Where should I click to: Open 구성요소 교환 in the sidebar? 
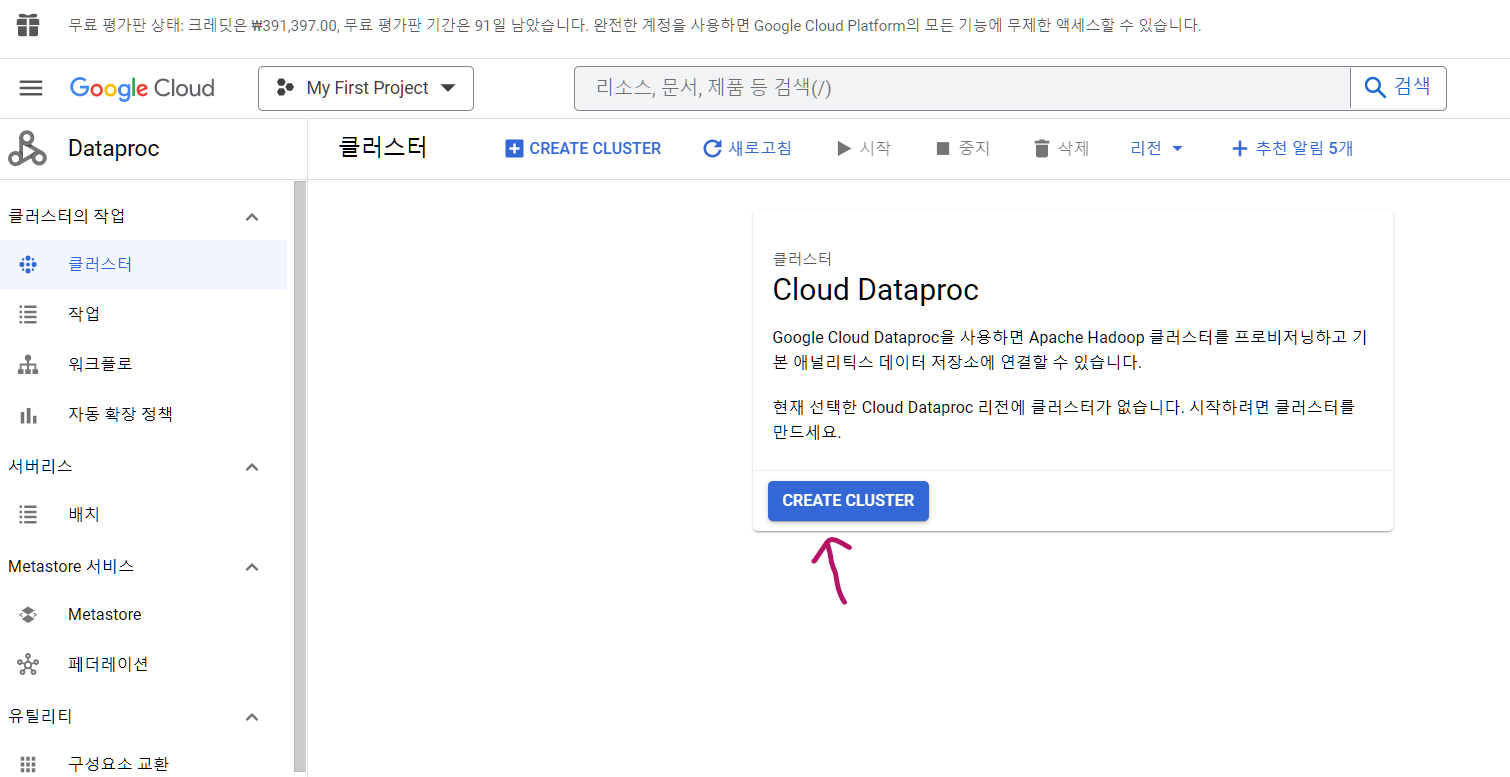(x=144, y=764)
